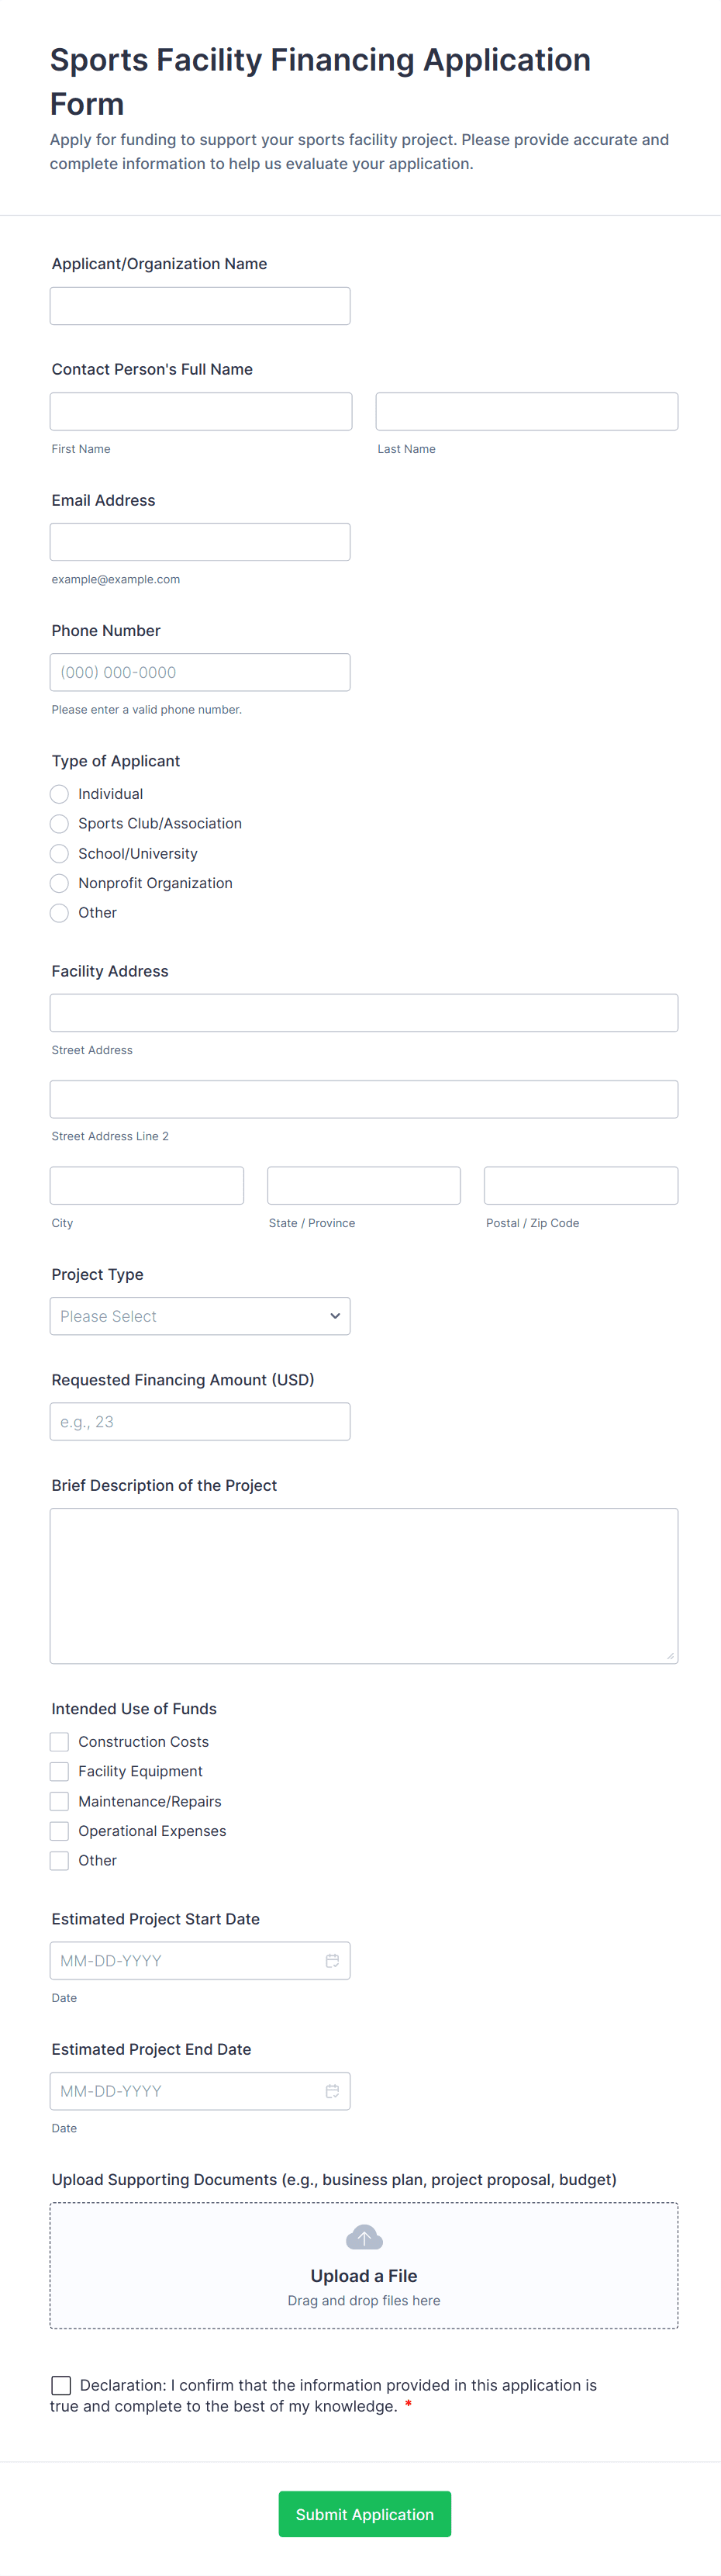
Task: Submit Application using the green button
Action: click(x=365, y=2514)
